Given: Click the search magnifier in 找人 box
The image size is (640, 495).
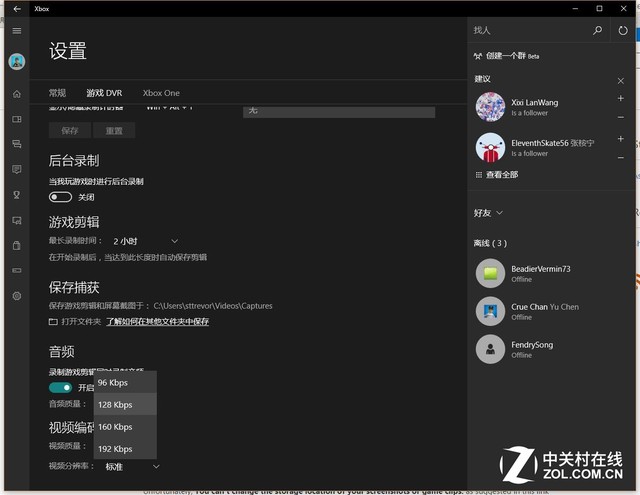Looking at the screenshot, I should click(597, 30).
